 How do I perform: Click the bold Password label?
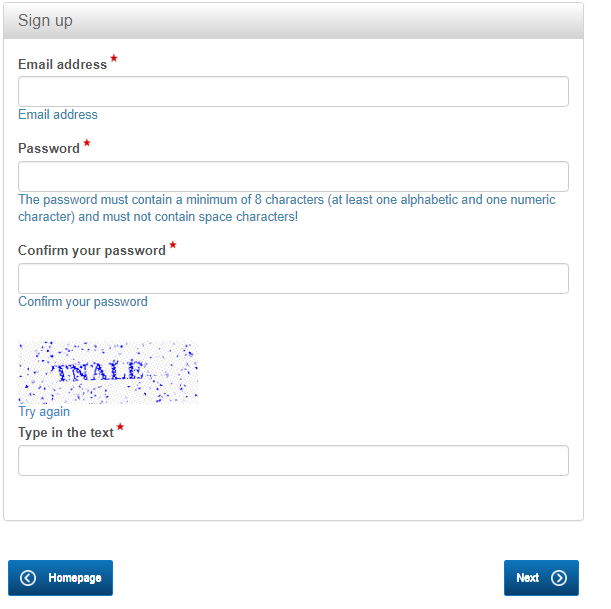(49, 149)
